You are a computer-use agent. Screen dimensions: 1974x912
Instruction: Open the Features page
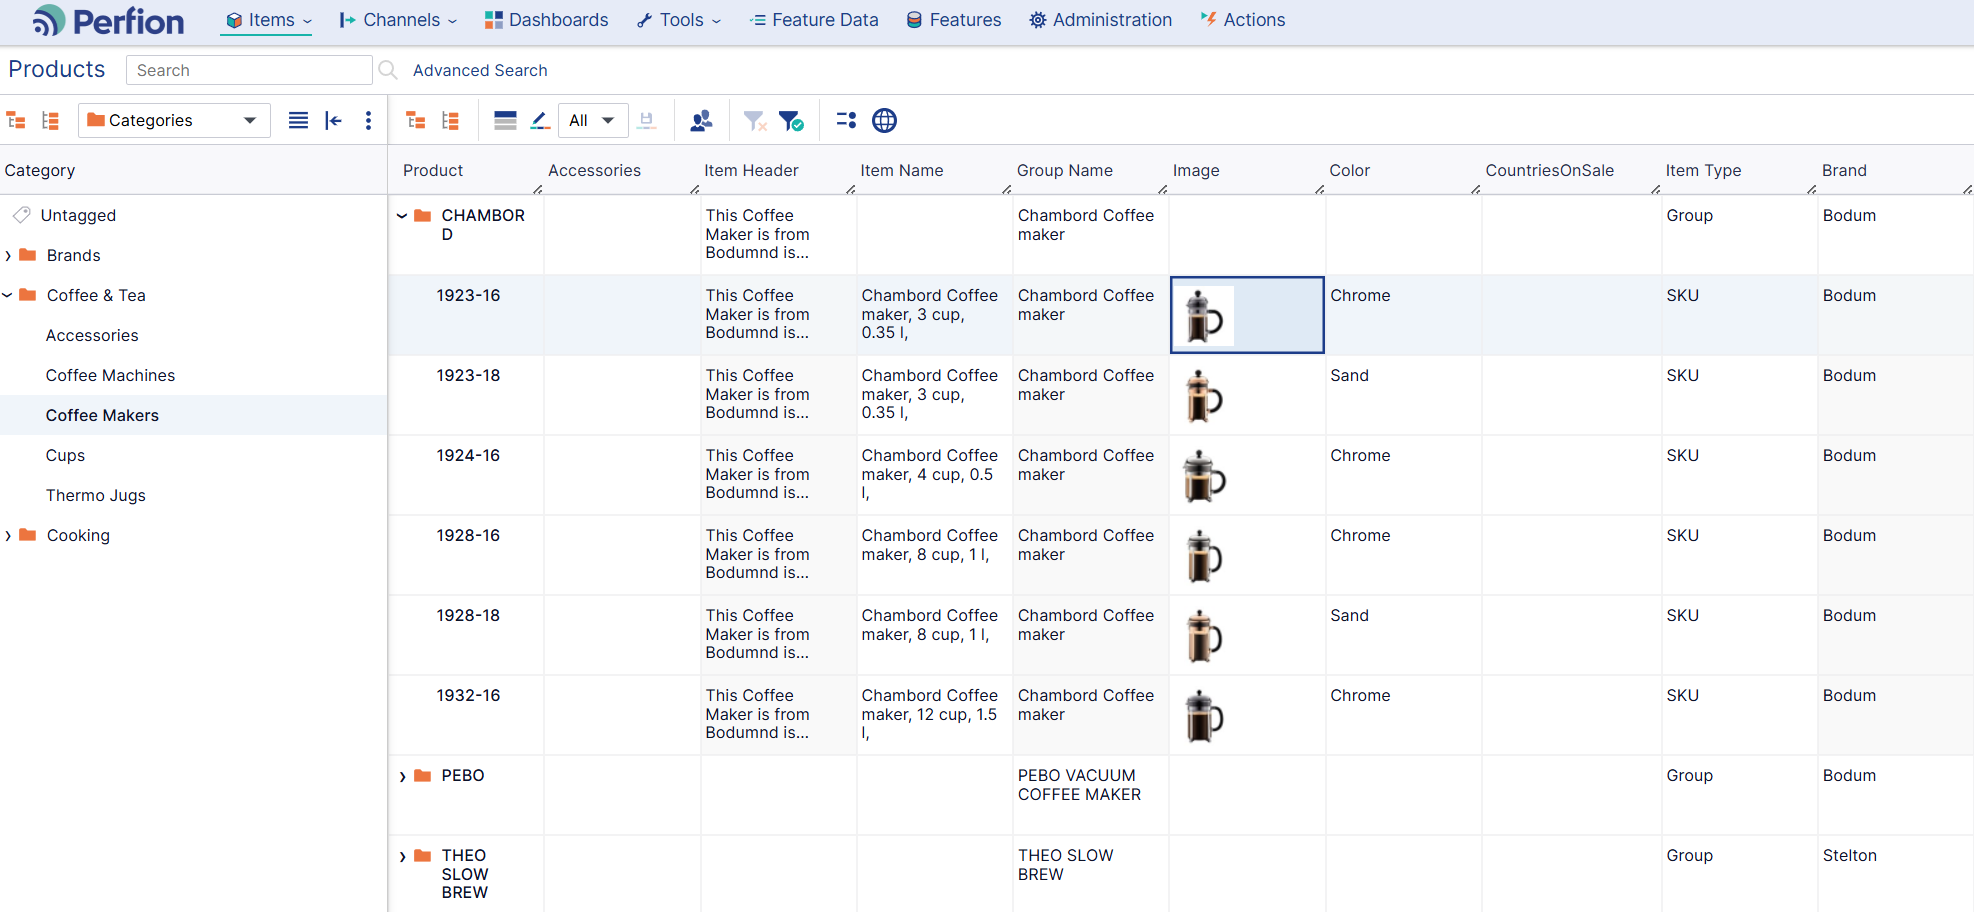coord(954,20)
